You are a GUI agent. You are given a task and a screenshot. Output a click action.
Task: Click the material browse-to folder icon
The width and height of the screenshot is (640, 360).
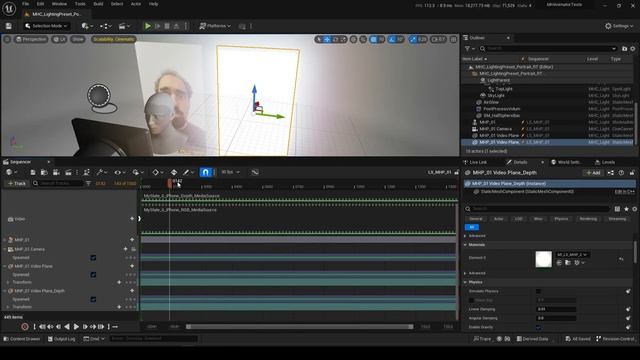click(x=568, y=263)
